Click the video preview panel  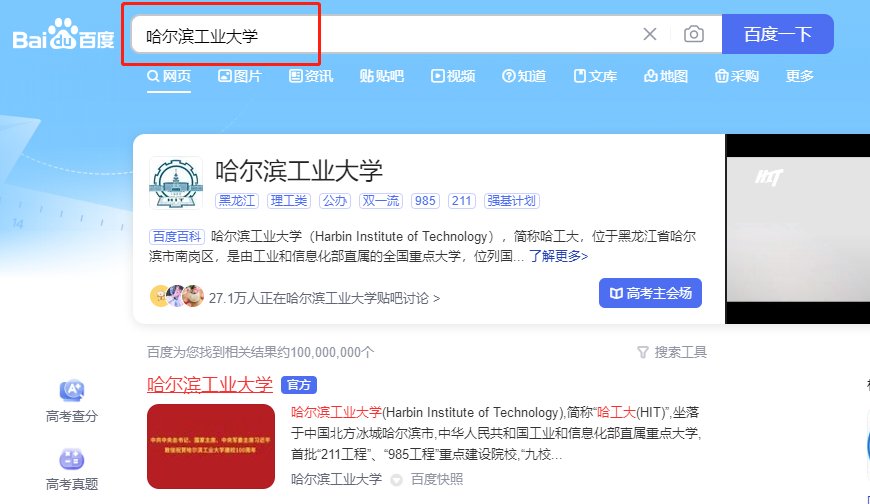pyautogui.click(x=798, y=229)
